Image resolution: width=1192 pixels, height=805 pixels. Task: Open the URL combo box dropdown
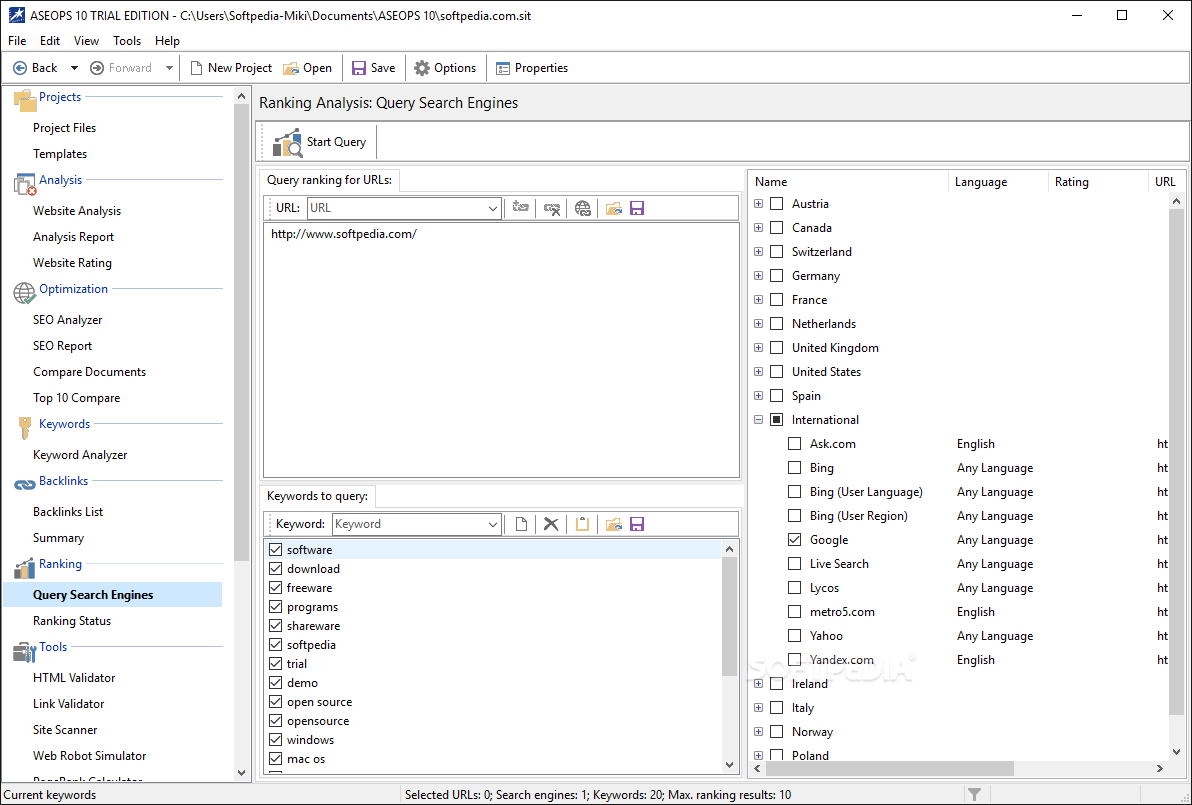[493, 208]
